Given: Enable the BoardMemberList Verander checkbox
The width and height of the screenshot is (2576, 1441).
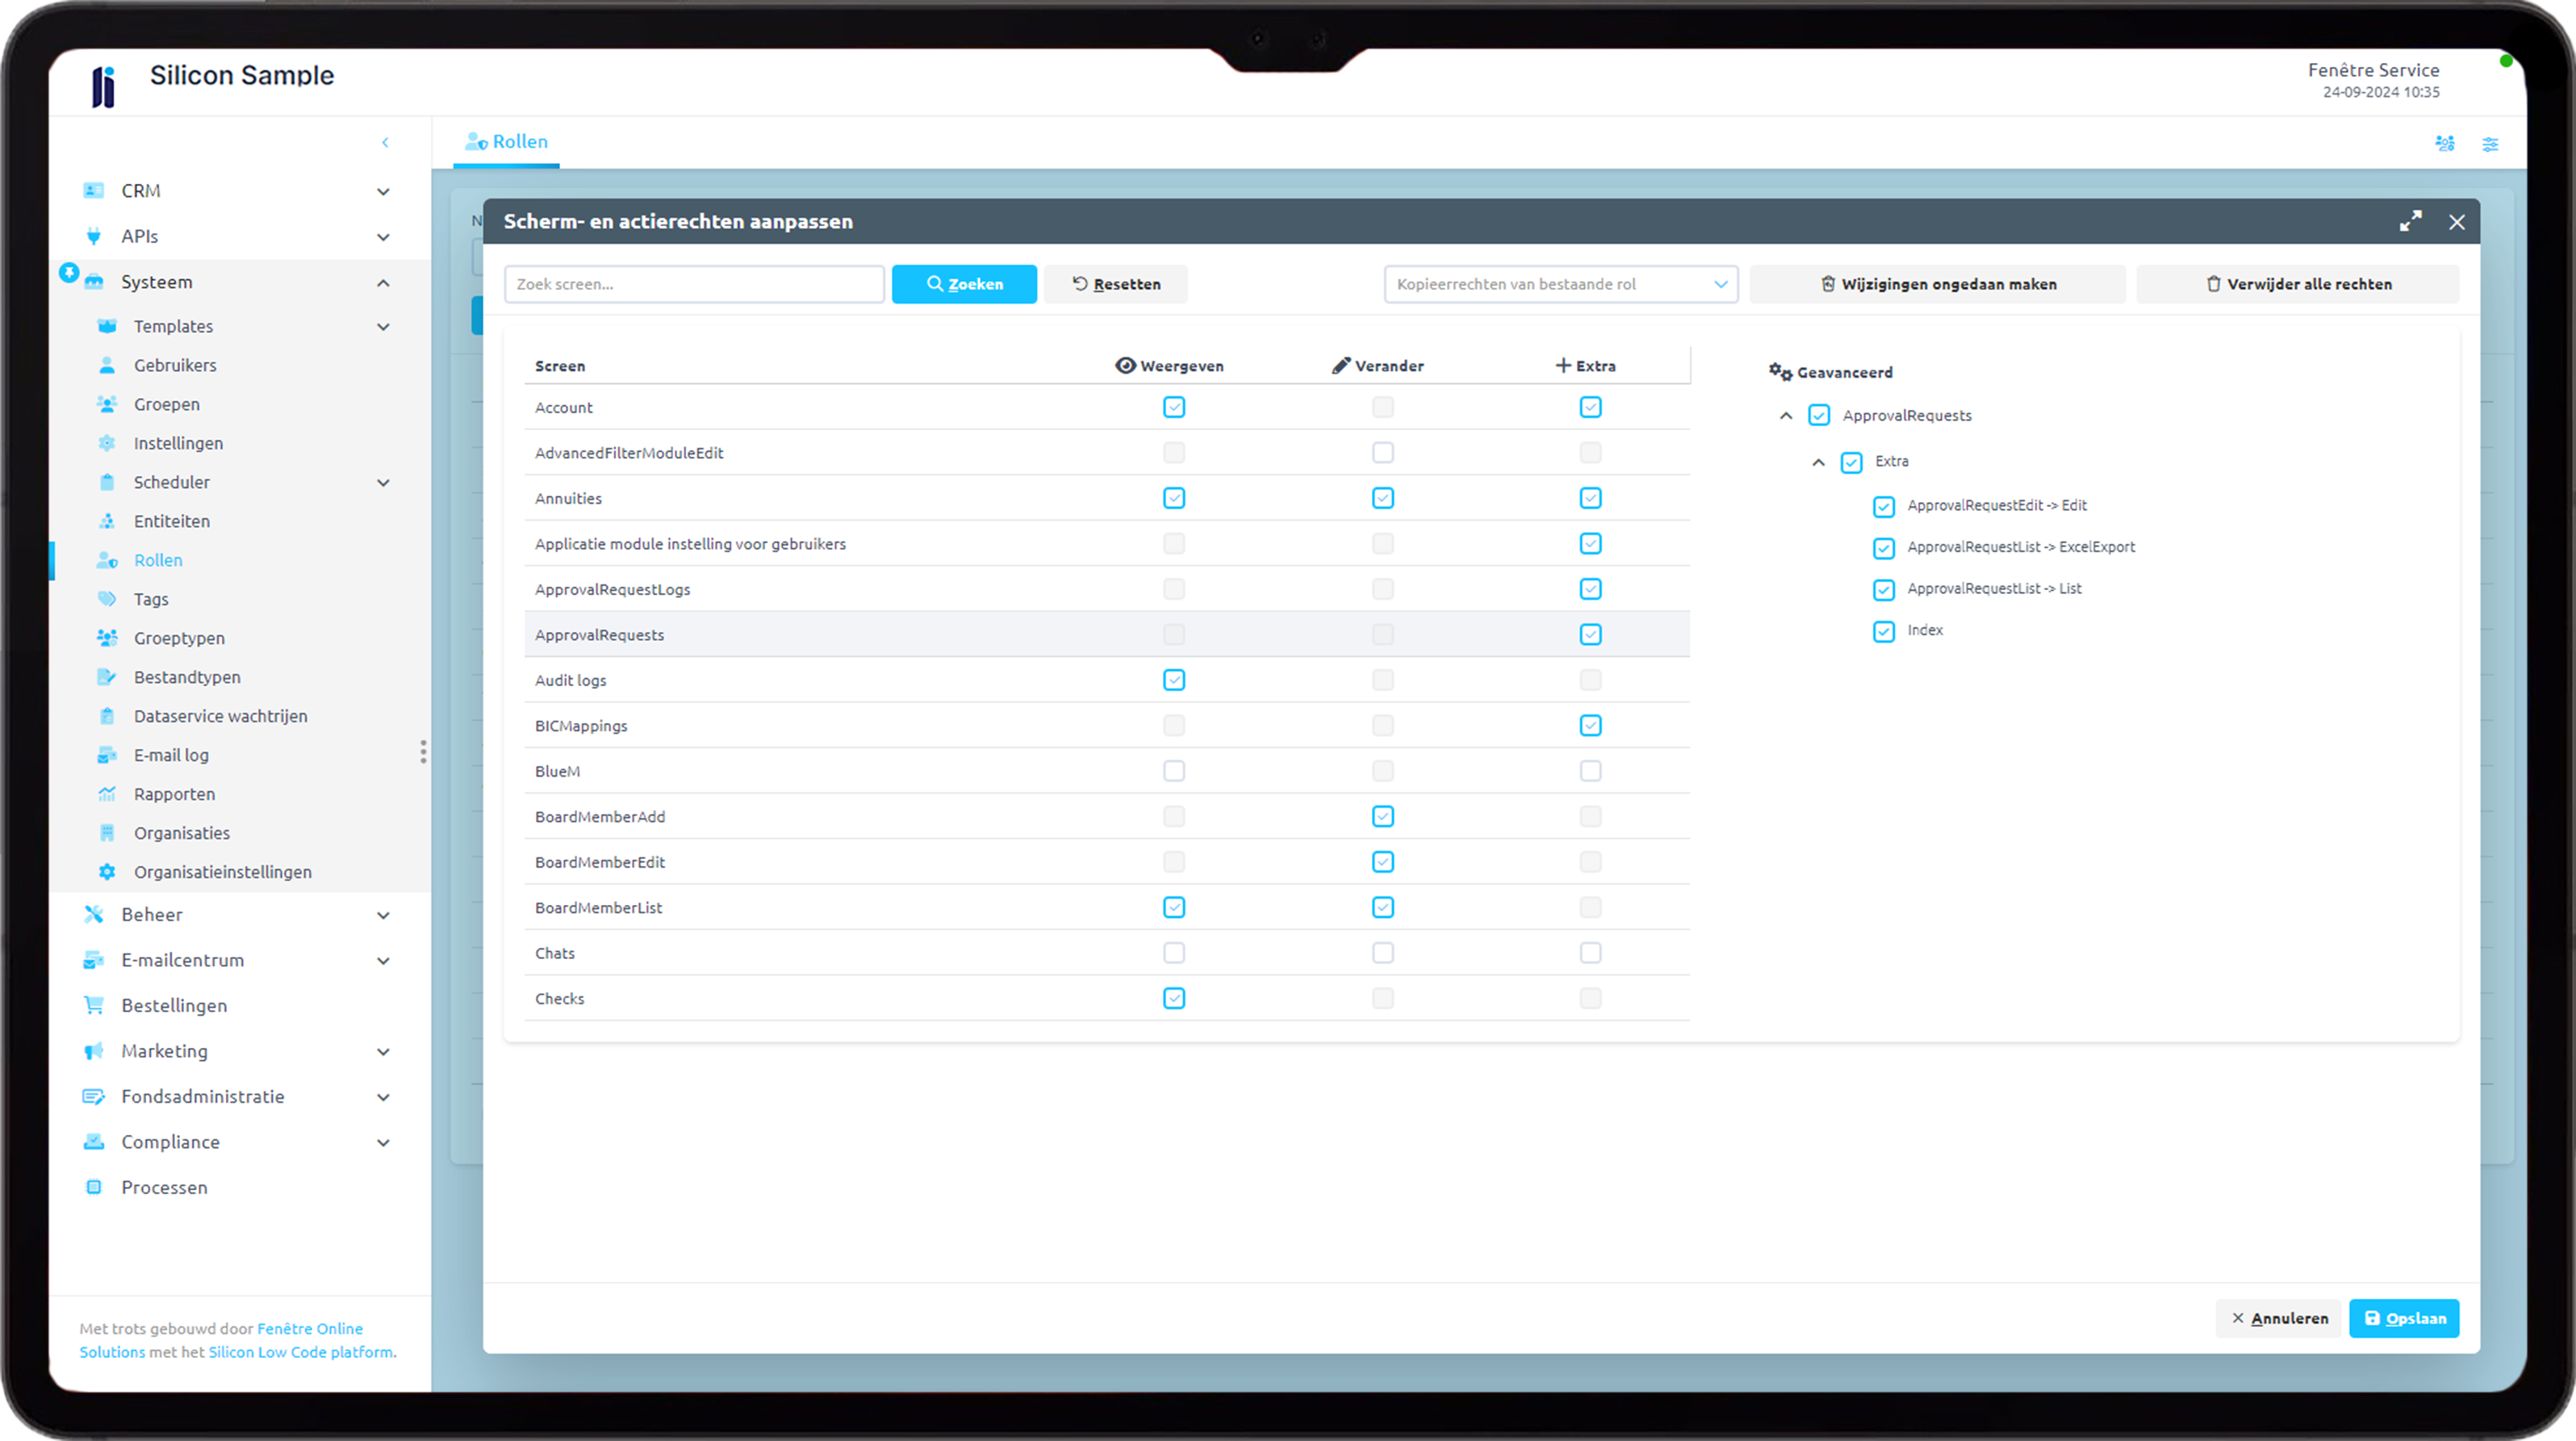Looking at the screenshot, I should pos(1382,907).
